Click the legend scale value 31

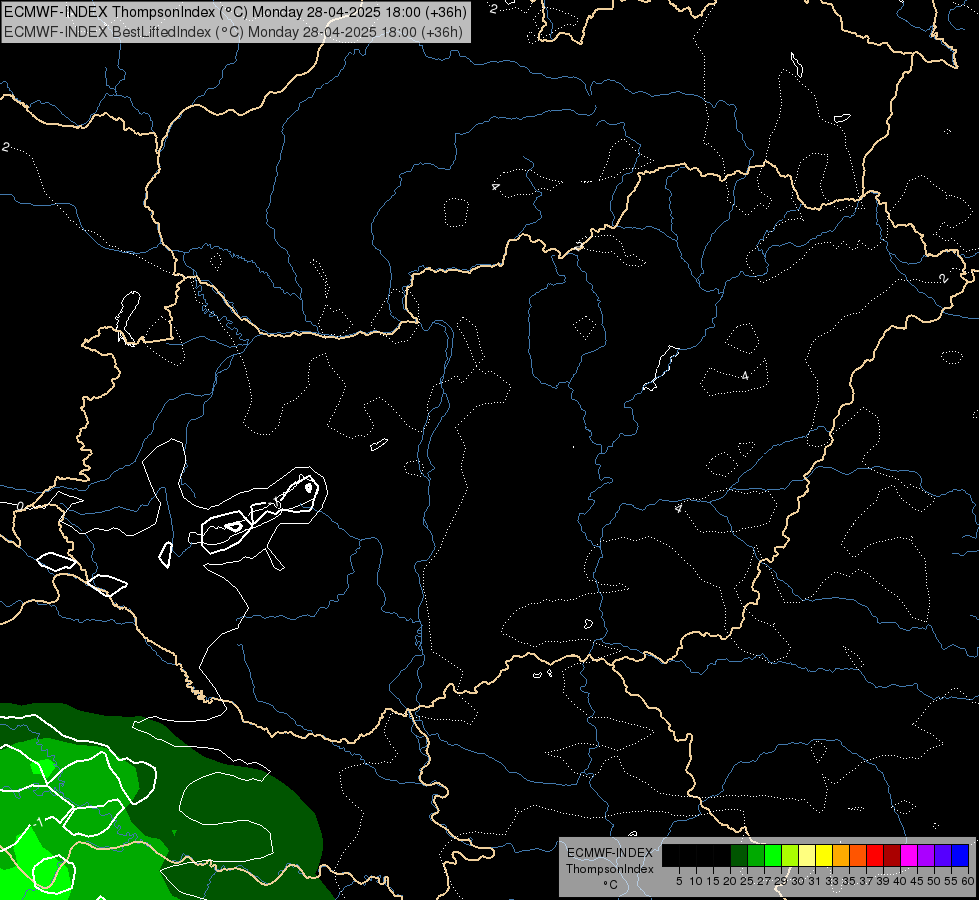coord(815,881)
